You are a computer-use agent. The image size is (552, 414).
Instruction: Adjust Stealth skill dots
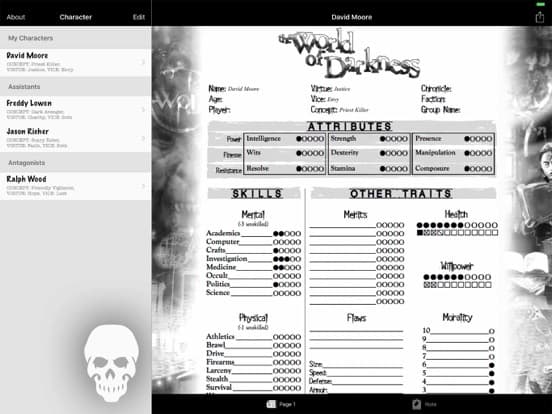pos(287,380)
